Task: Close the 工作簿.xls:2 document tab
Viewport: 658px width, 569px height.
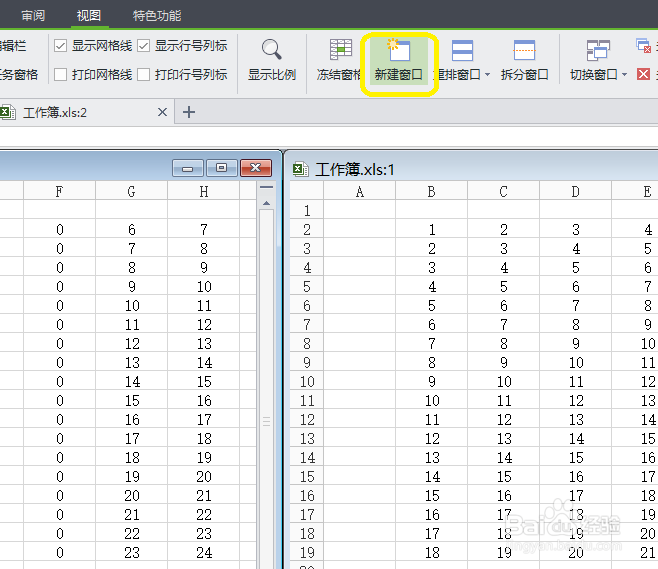Action: (x=162, y=112)
